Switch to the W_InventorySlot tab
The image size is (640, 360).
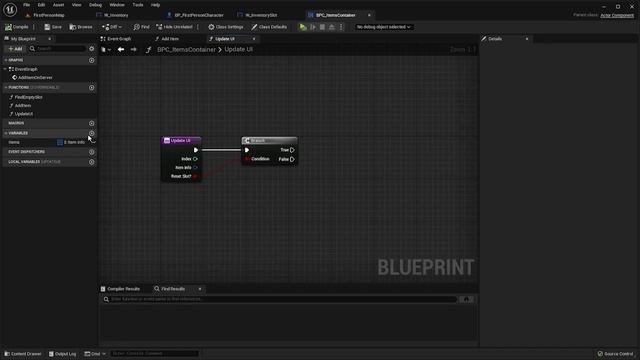[261, 15]
